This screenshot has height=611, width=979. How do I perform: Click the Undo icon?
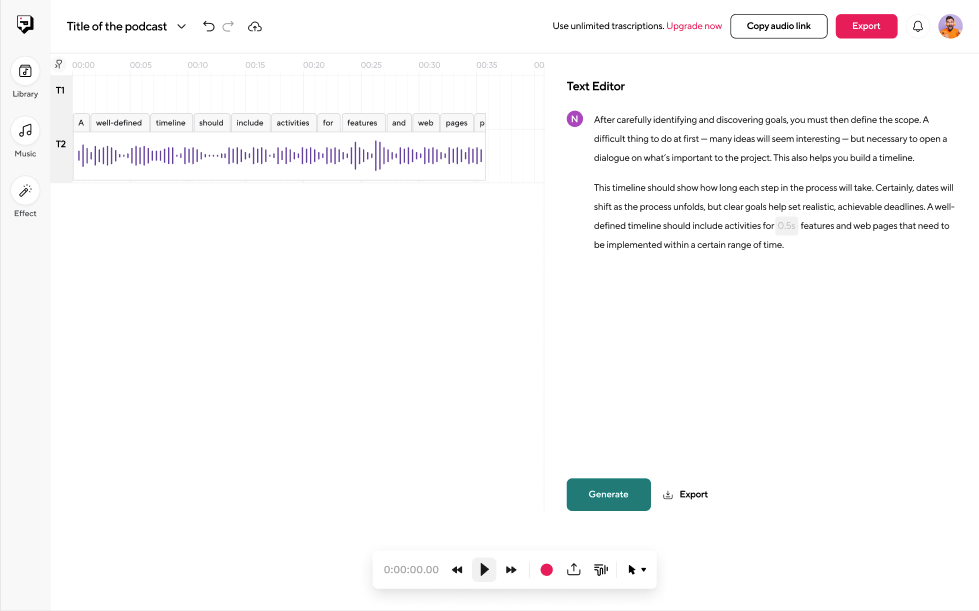coord(208,27)
